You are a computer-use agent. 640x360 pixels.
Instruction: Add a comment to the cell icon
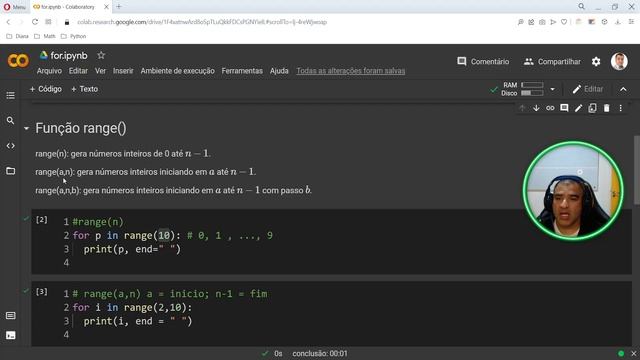click(564, 108)
